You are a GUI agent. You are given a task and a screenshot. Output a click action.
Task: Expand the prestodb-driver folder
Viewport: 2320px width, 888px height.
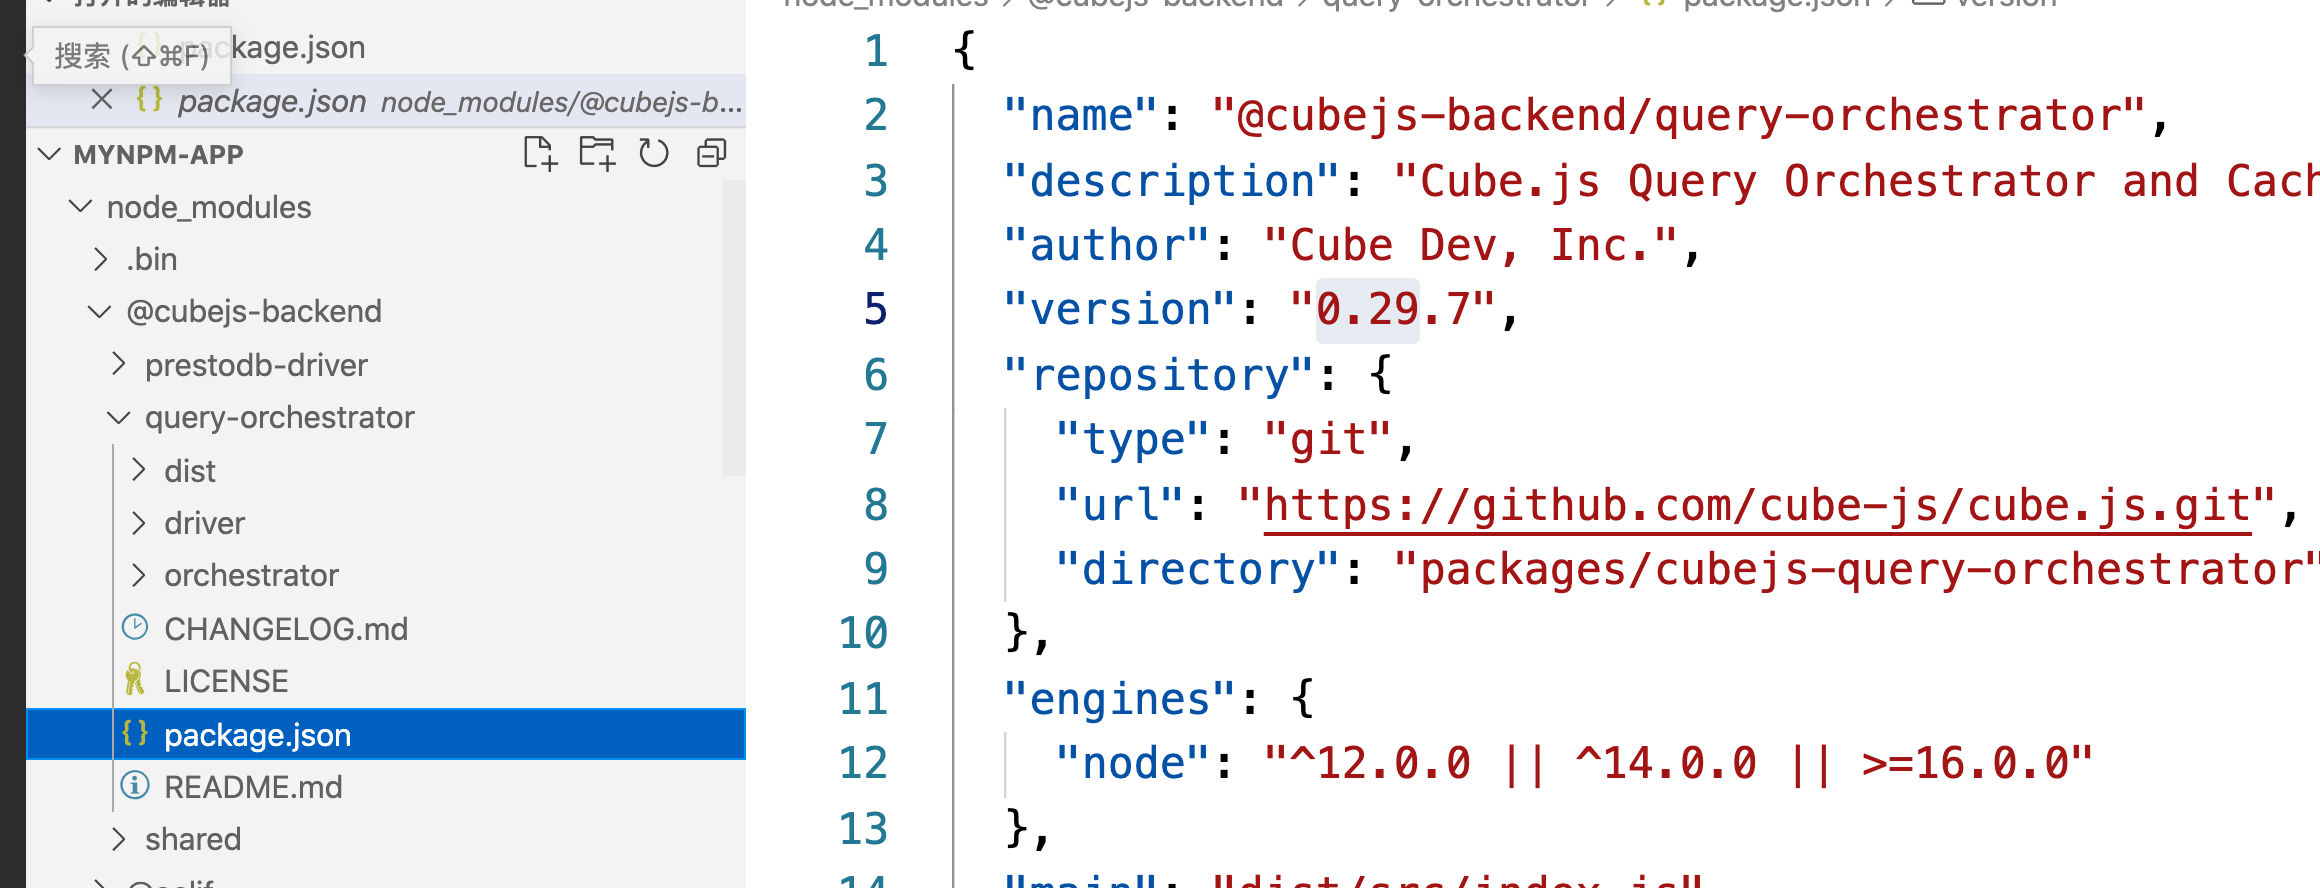click(x=119, y=364)
